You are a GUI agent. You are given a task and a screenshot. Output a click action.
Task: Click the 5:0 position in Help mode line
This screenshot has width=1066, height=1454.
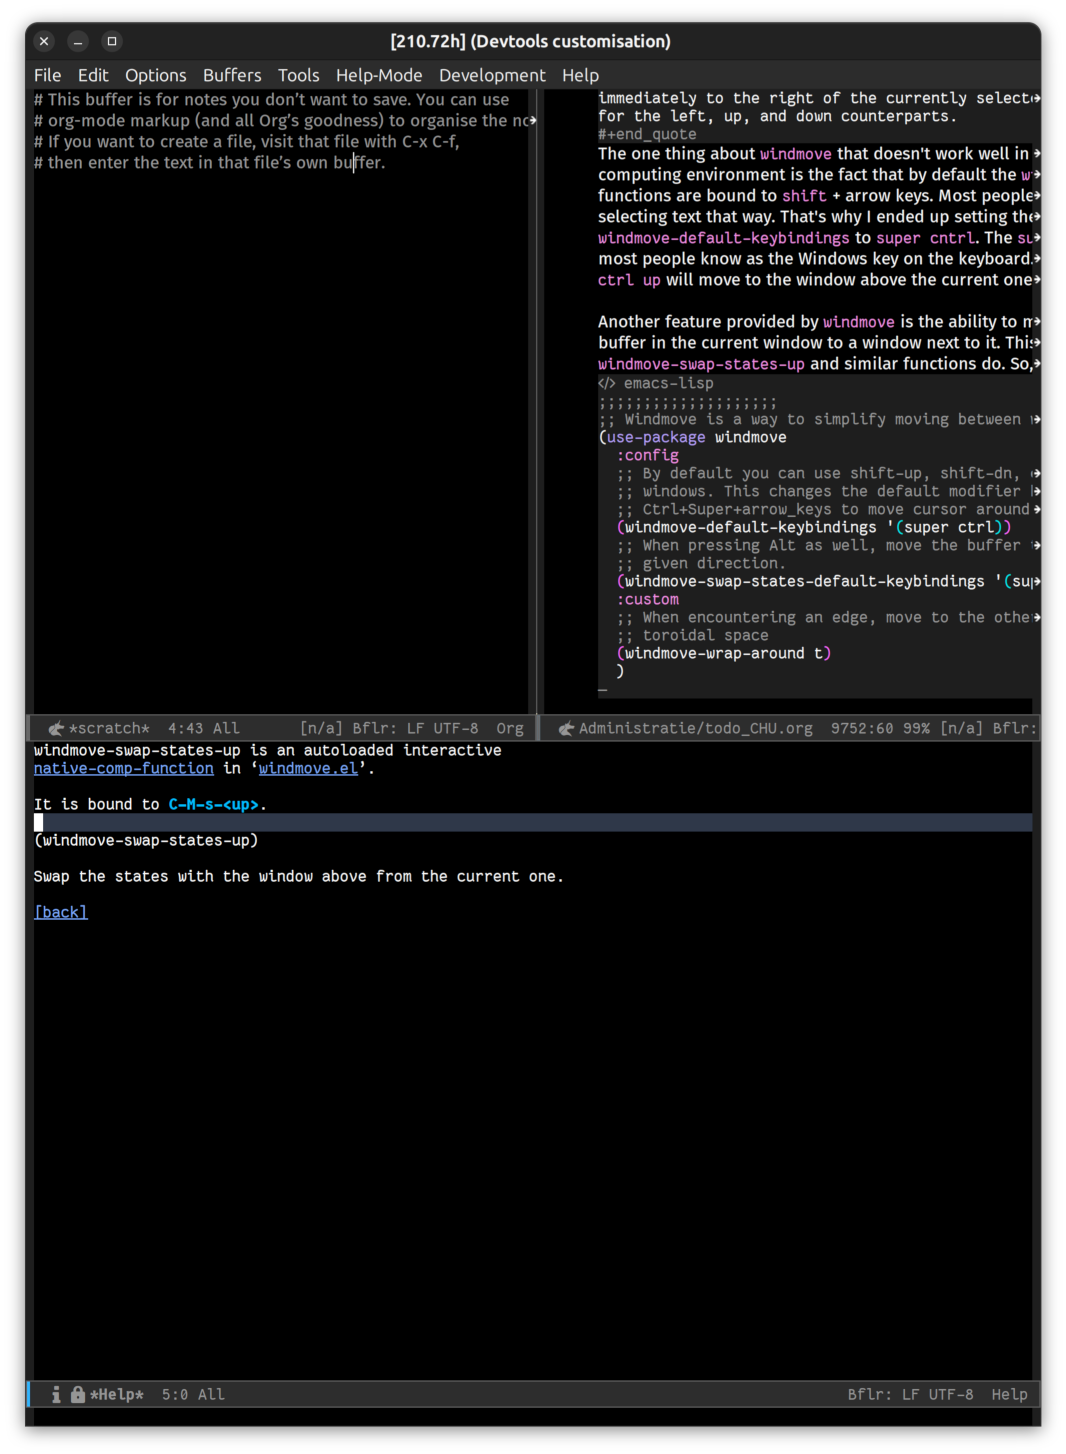point(175,1395)
